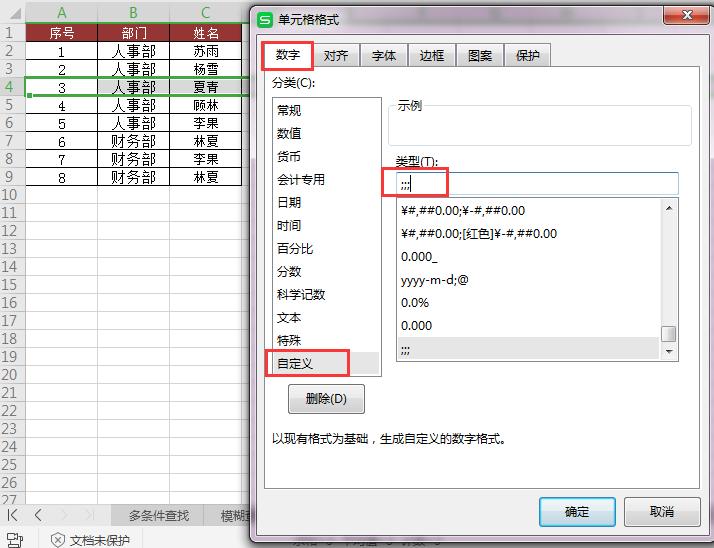
Task: Switch to the 数字 tab
Action: (288, 55)
